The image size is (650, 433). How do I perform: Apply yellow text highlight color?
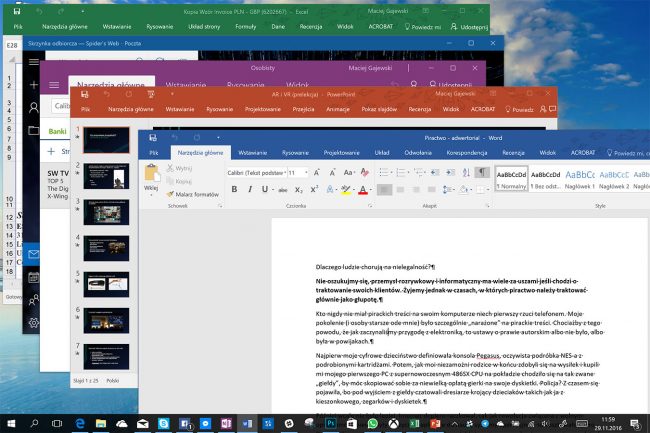pyautogui.click(x=345, y=190)
